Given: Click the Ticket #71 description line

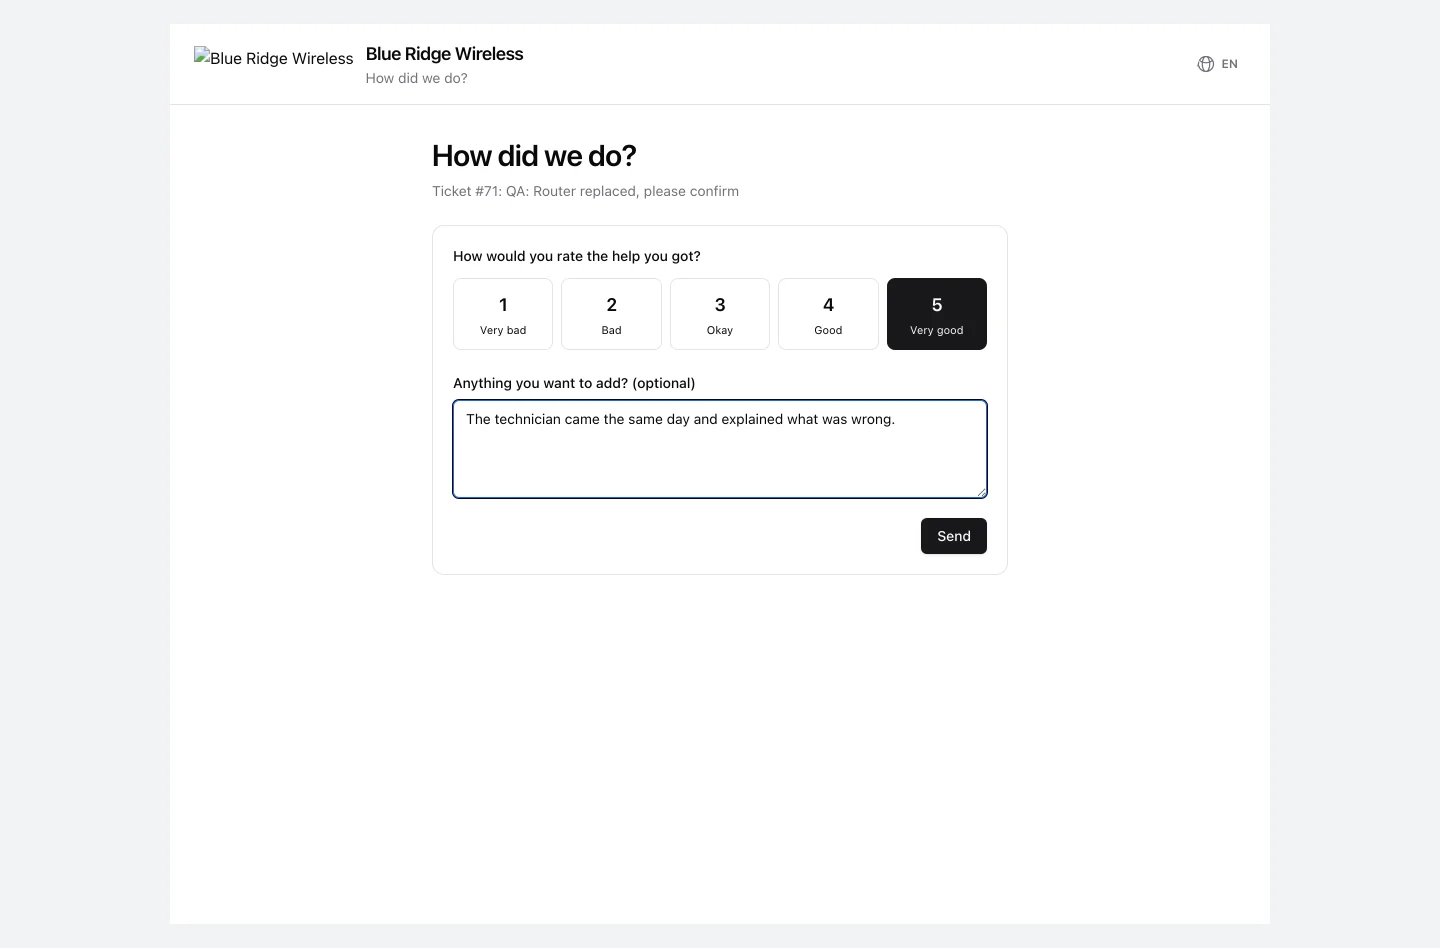Looking at the screenshot, I should tap(586, 191).
